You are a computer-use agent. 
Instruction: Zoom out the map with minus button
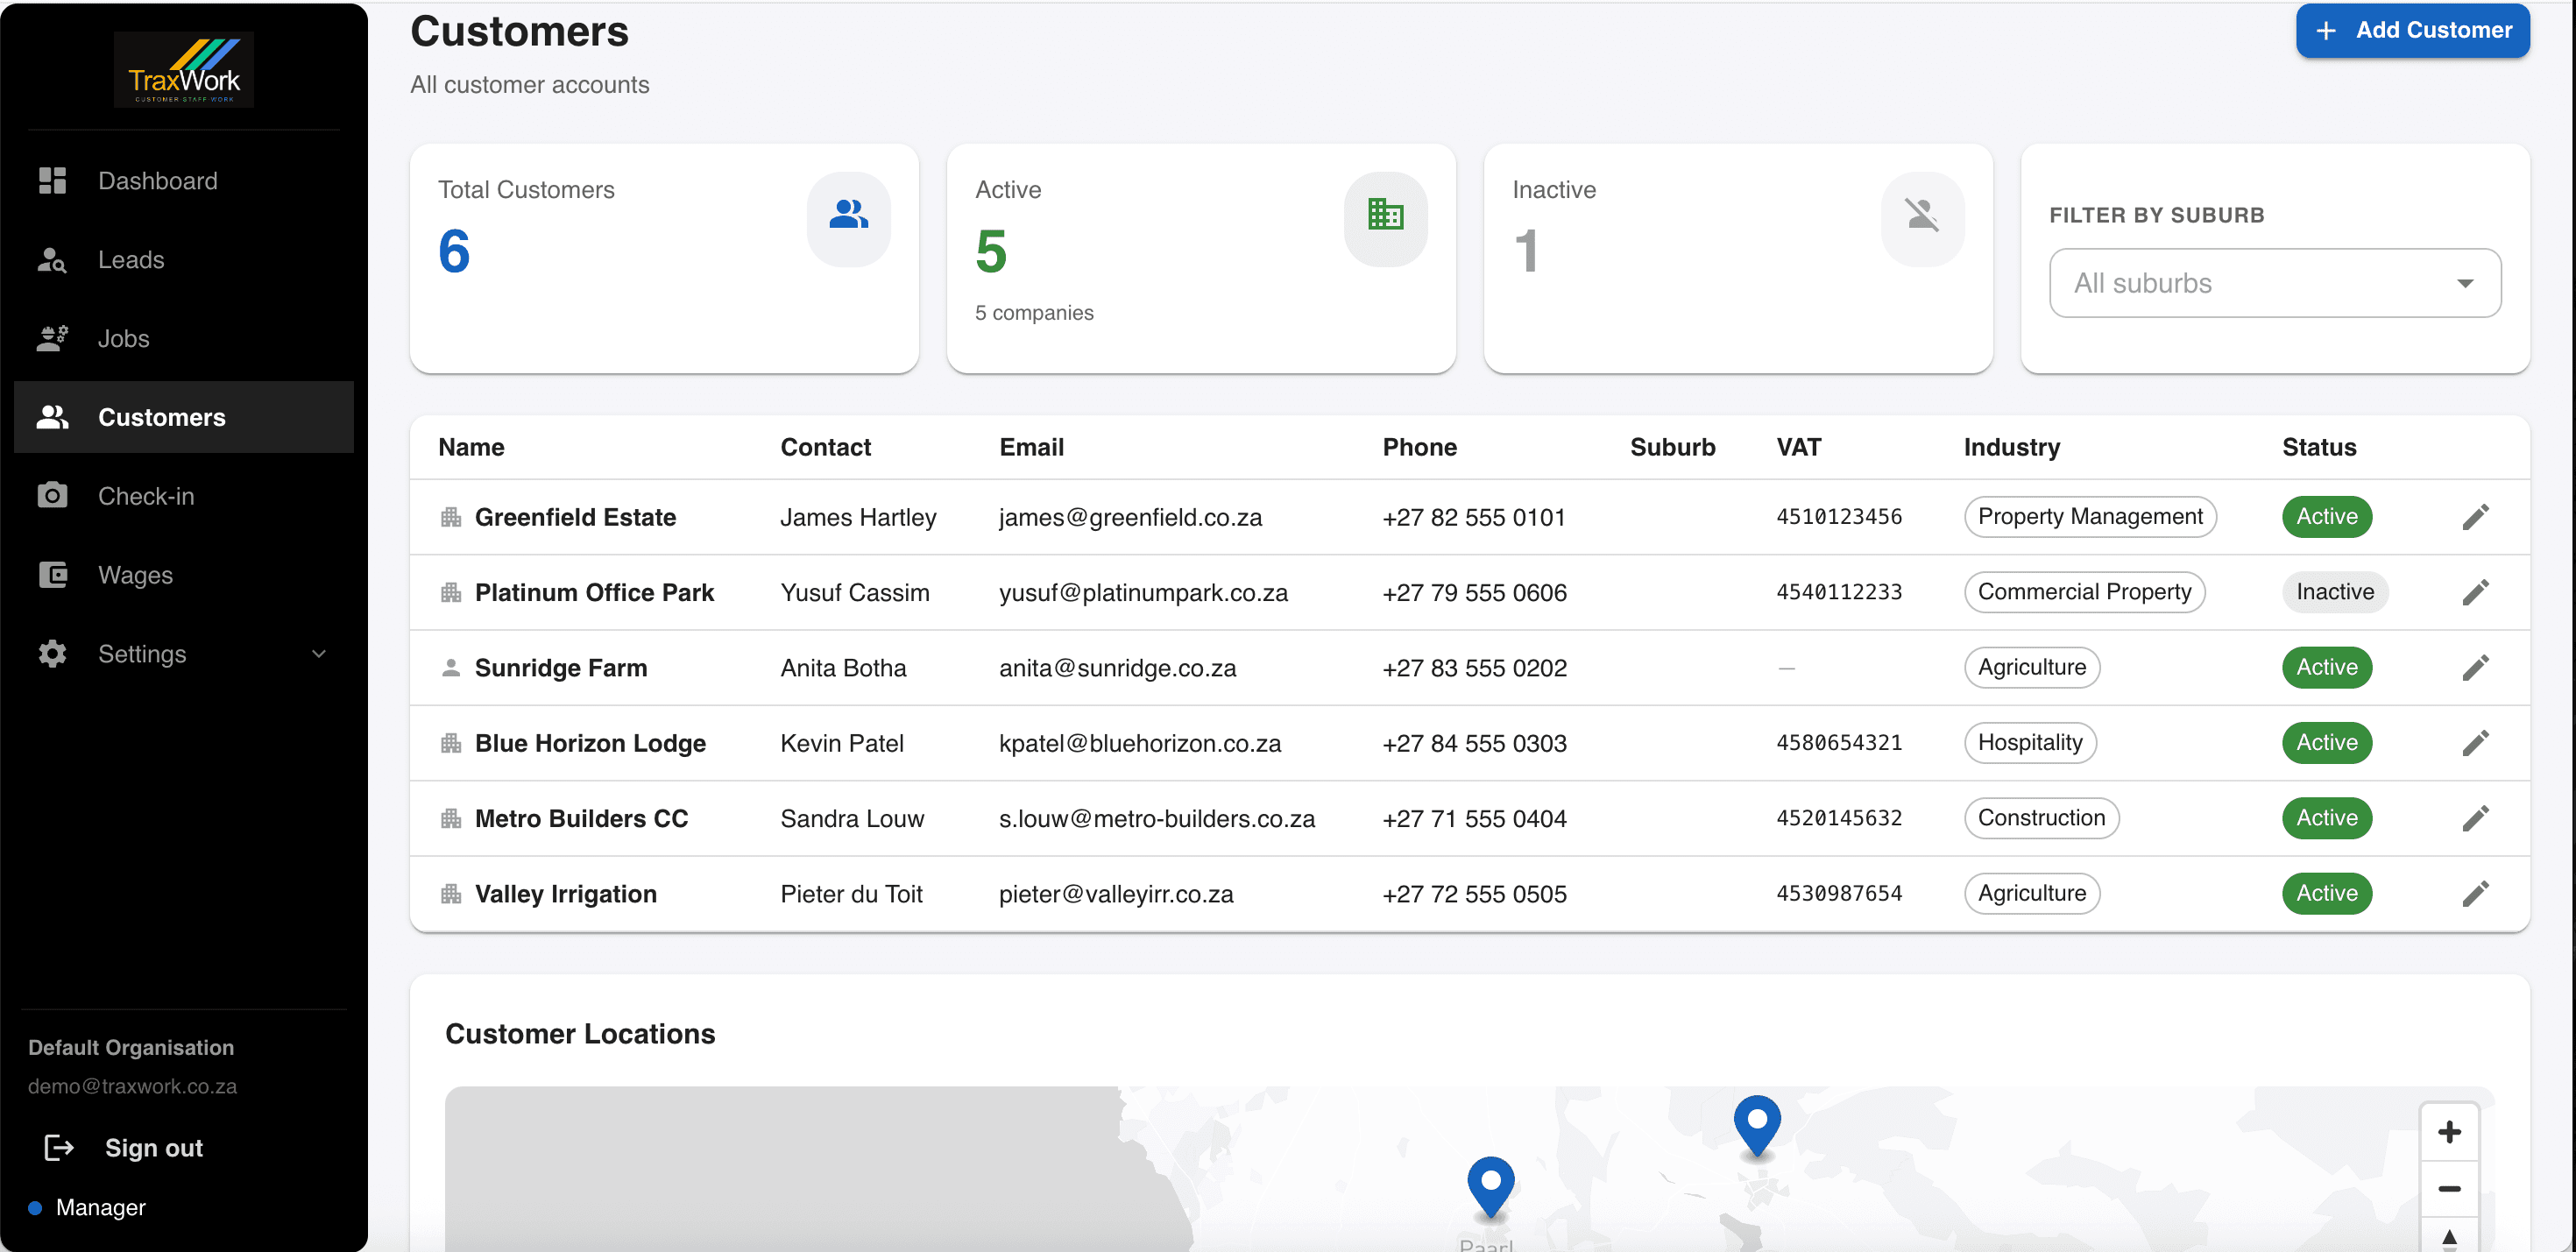click(2449, 1188)
